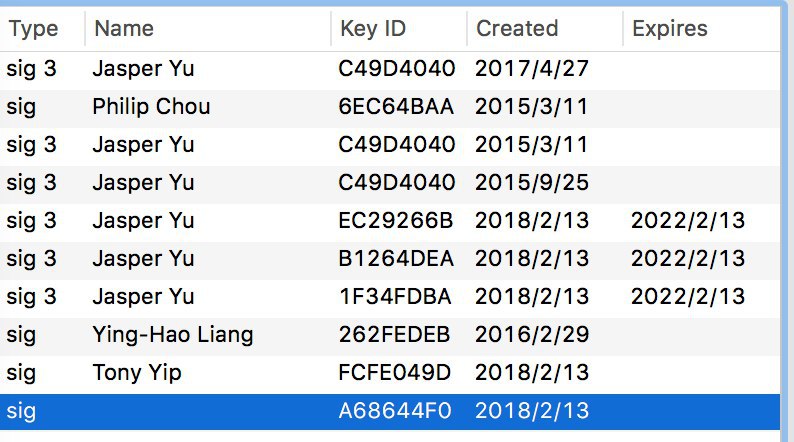Click the Key ID column header

coord(399,28)
